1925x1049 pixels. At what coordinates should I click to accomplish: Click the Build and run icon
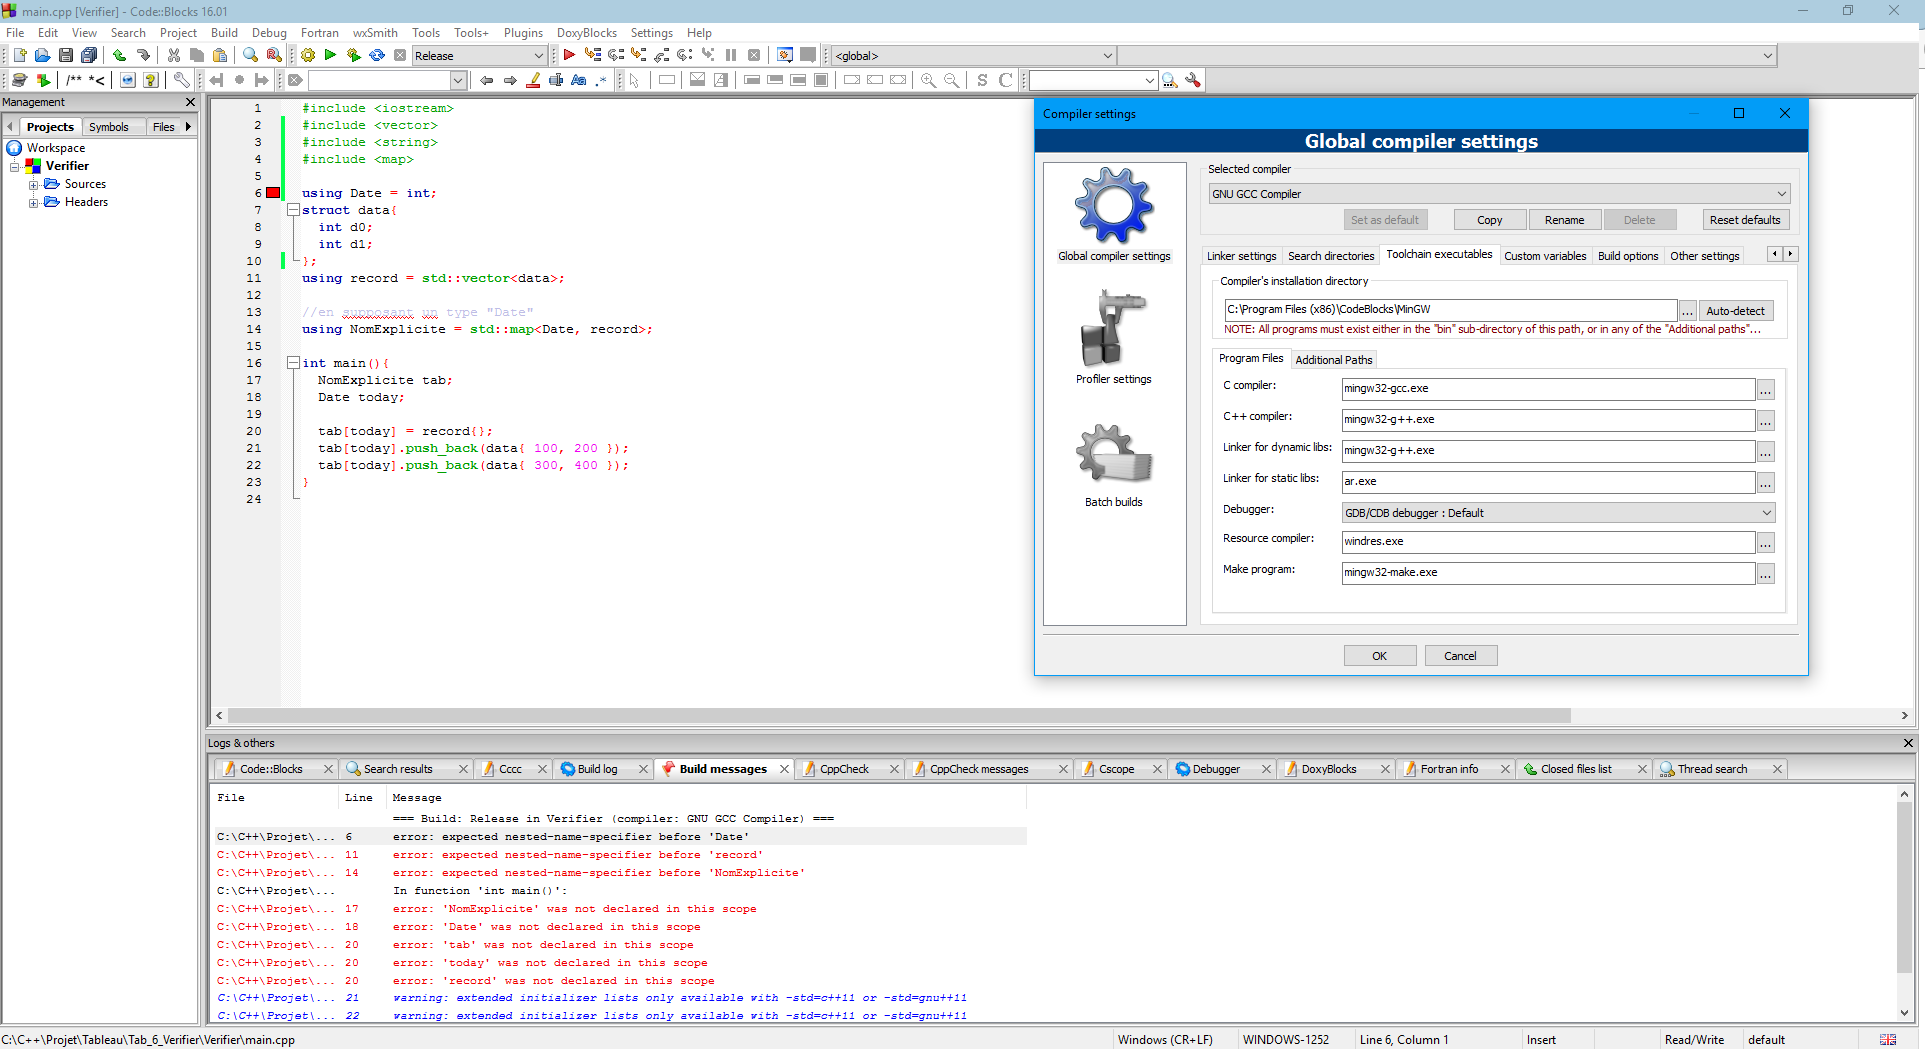[x=353, y=55]
